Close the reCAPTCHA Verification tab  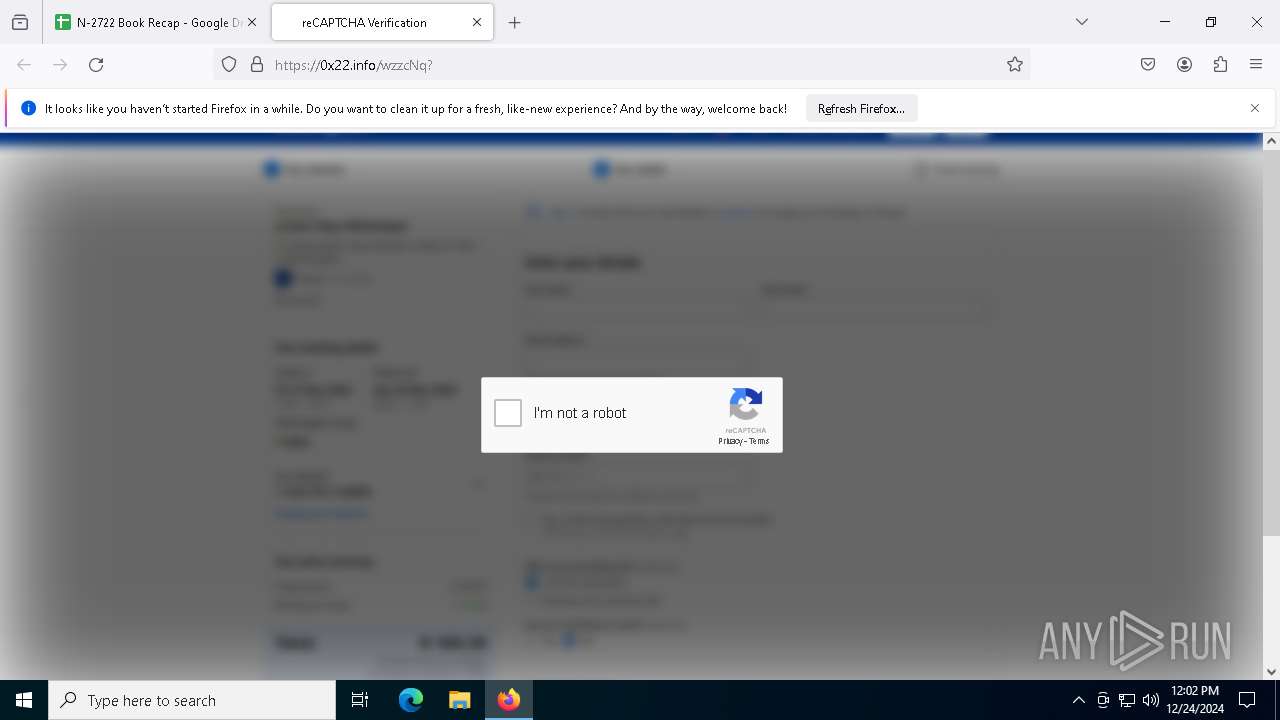pos(477,22)
